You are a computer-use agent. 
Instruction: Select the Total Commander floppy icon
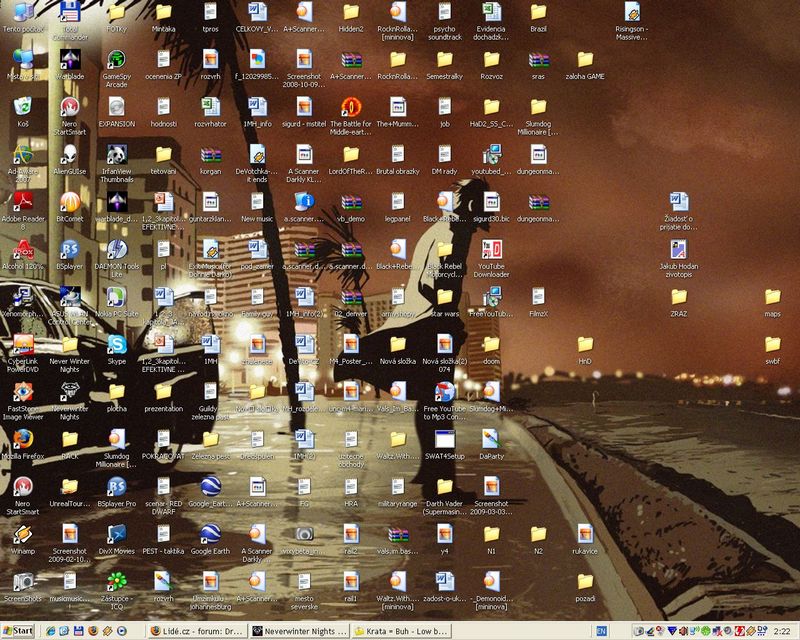click(69, 12)
